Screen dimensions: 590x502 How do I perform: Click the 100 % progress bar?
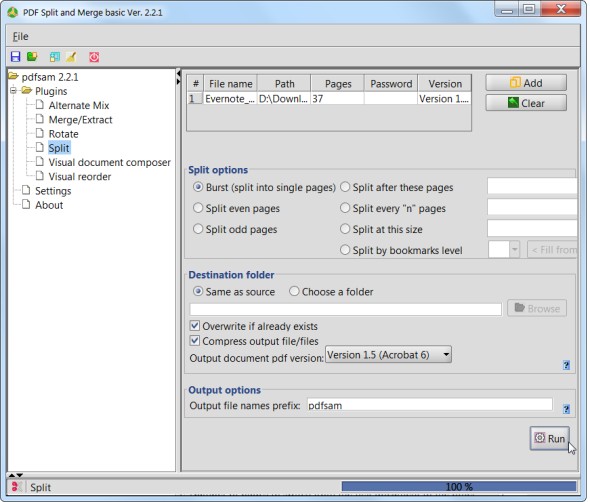tap(459, 487)
